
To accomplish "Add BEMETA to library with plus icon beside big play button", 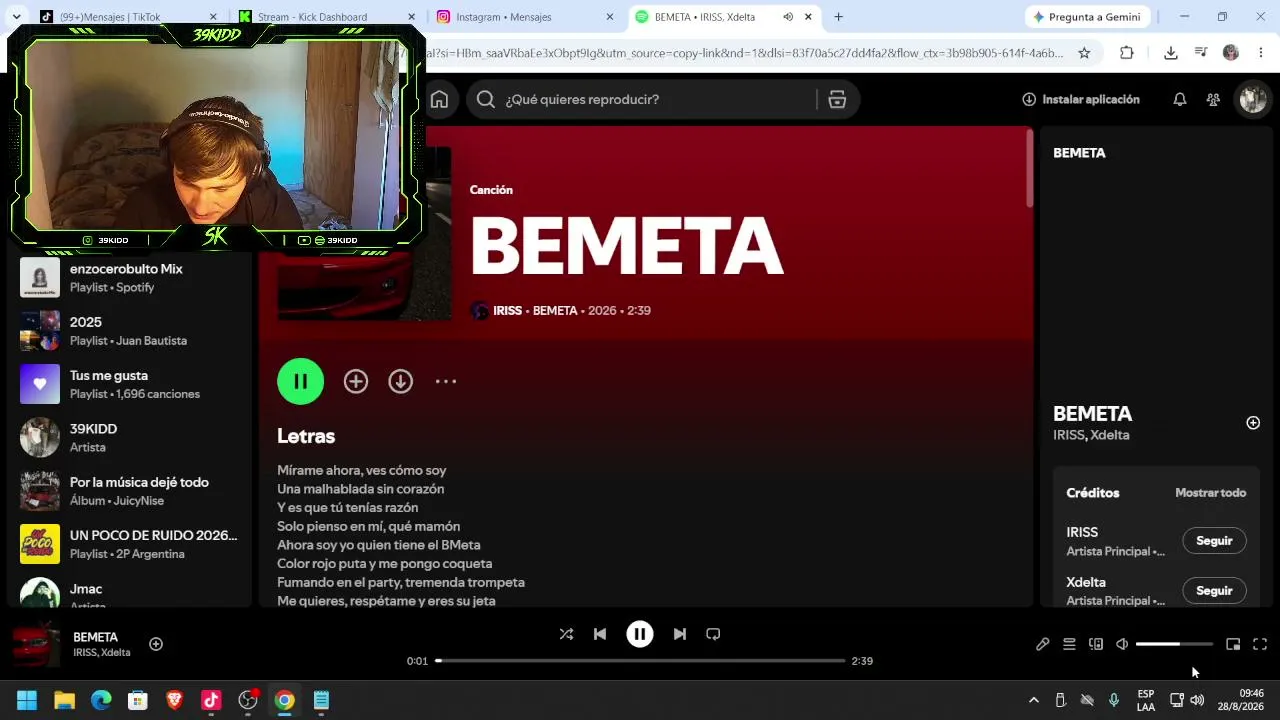I will [x=356, y=381].
